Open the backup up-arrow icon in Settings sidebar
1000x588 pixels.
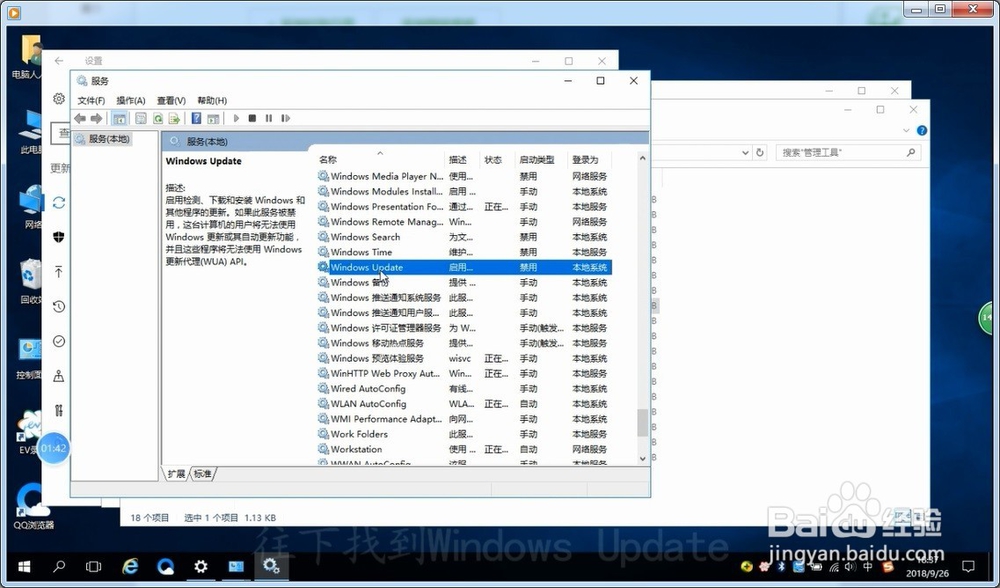tap(59, 272)
